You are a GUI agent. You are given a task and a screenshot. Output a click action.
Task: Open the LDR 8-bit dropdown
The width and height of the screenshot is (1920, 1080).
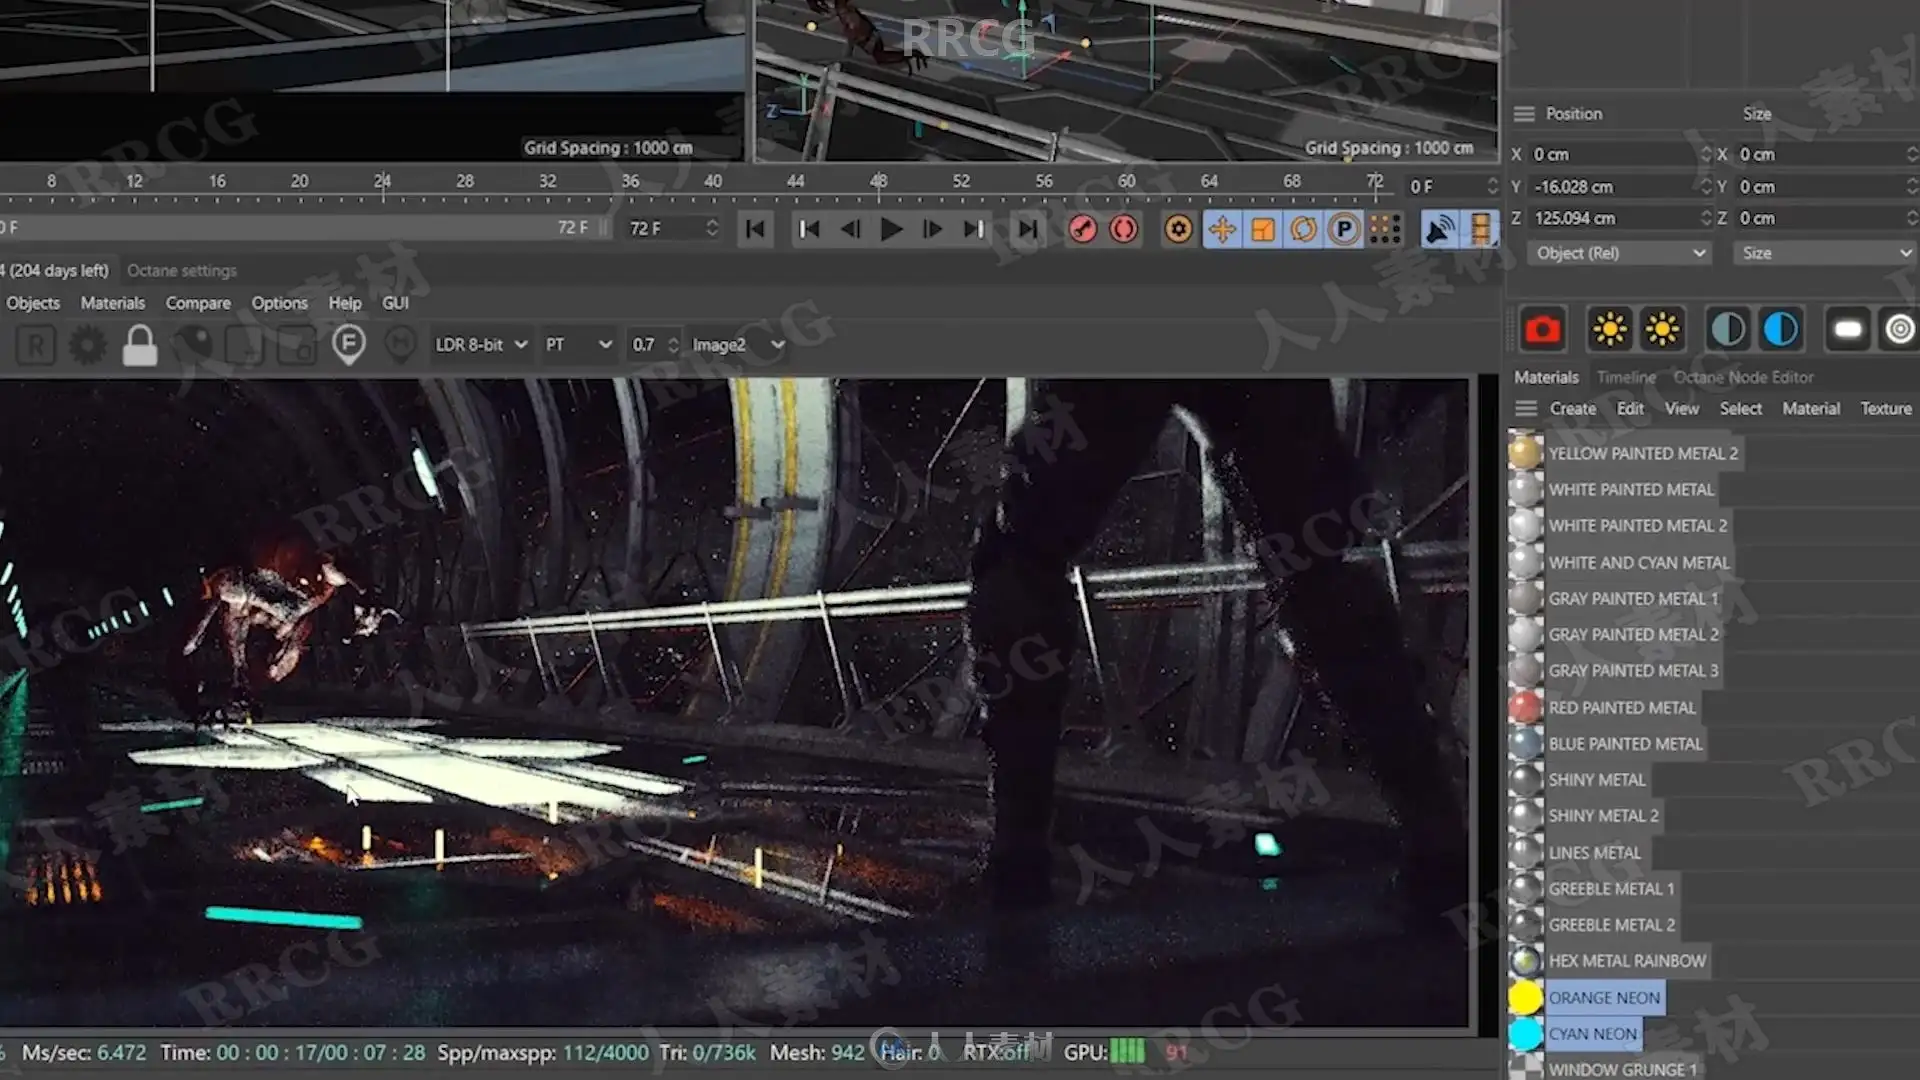pyautogui.click(x=481, y=344)
